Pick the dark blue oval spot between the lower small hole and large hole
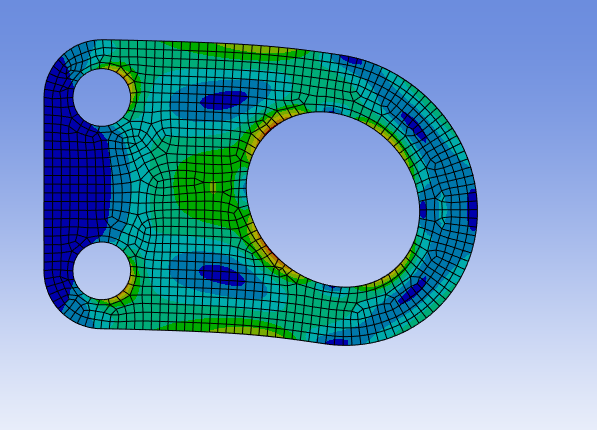 click(x=222, y=275)
